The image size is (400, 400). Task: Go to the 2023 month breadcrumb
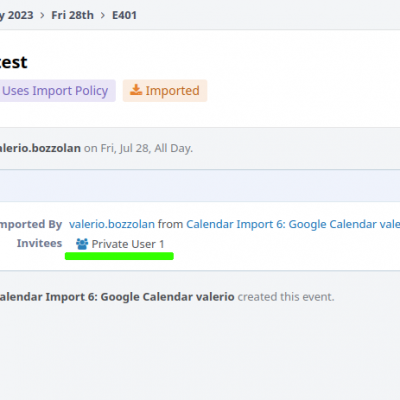coord(17,15)
